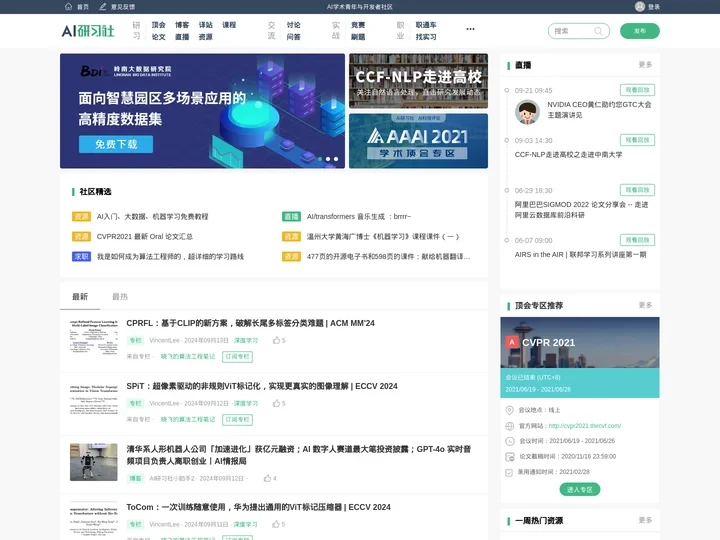The image size is (720, 540).
Task: Open the 意见反馈 feedback pencil icon
Action: (103, 6)
